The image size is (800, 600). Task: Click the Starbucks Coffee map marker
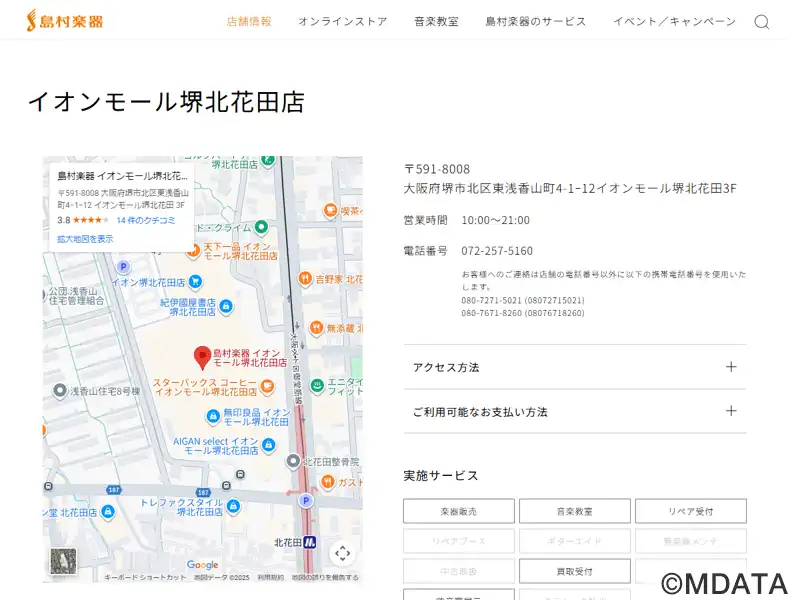[x=266, y=388]
